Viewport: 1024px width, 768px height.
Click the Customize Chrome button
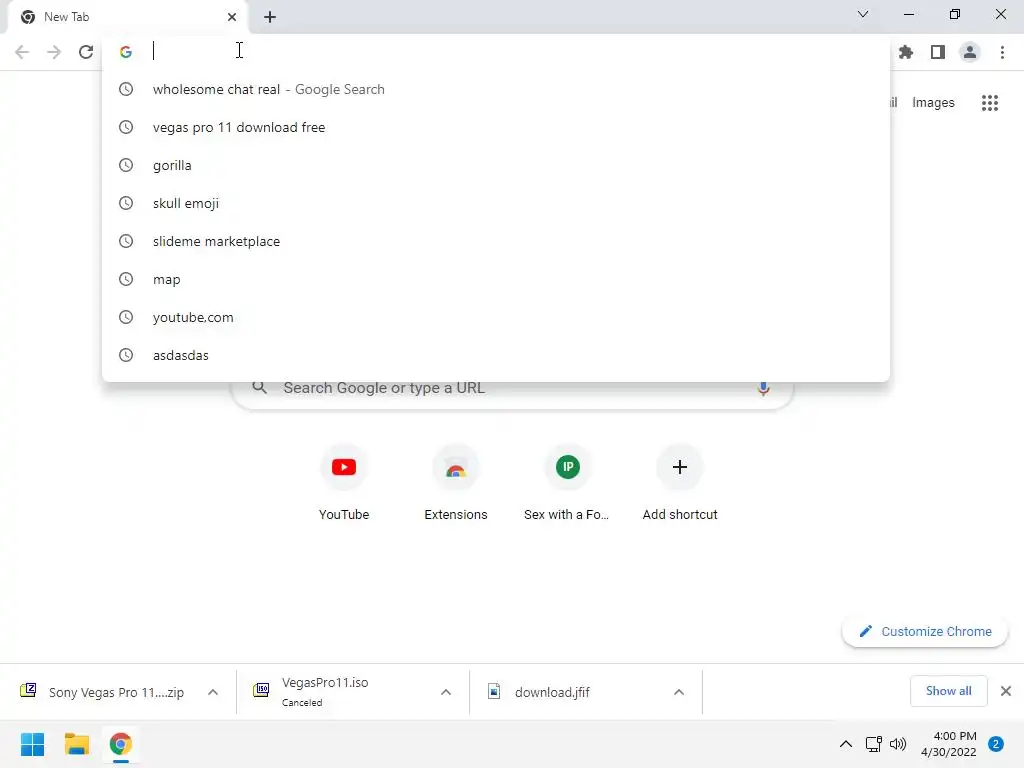click(x=925, y=632)
